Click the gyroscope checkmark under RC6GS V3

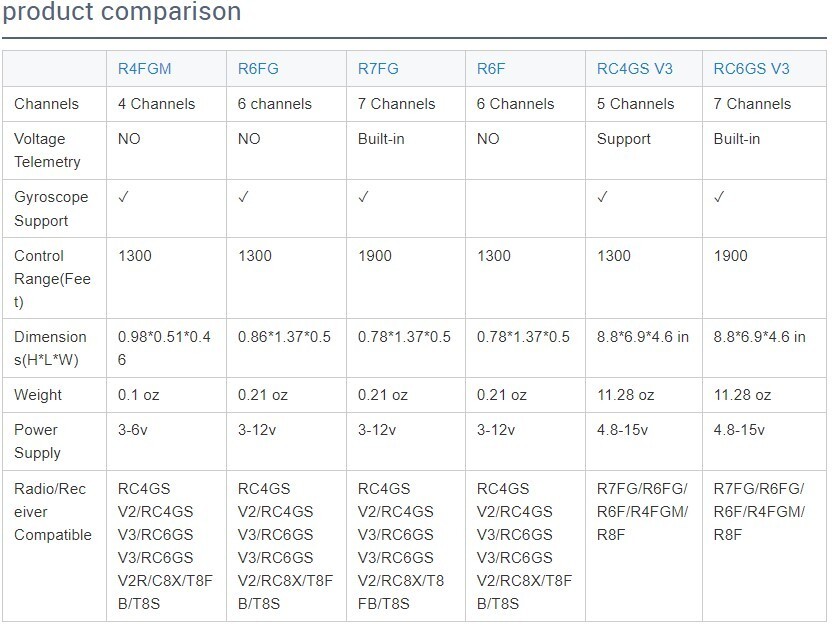click(x=720, y=197)
